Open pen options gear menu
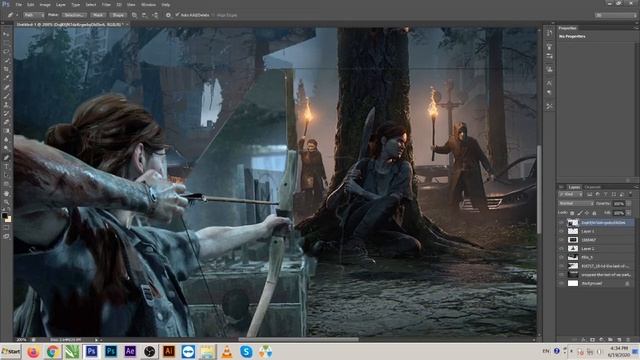 [168, 15]
